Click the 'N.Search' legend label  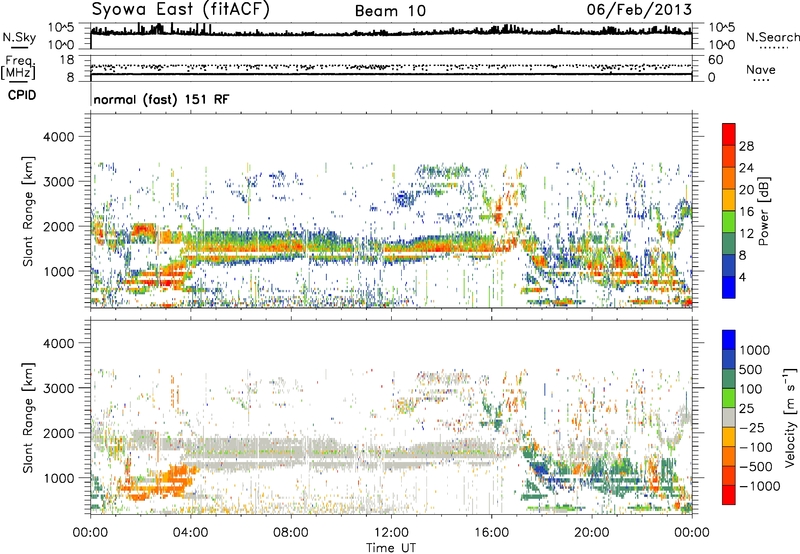(x=773, y=37)
